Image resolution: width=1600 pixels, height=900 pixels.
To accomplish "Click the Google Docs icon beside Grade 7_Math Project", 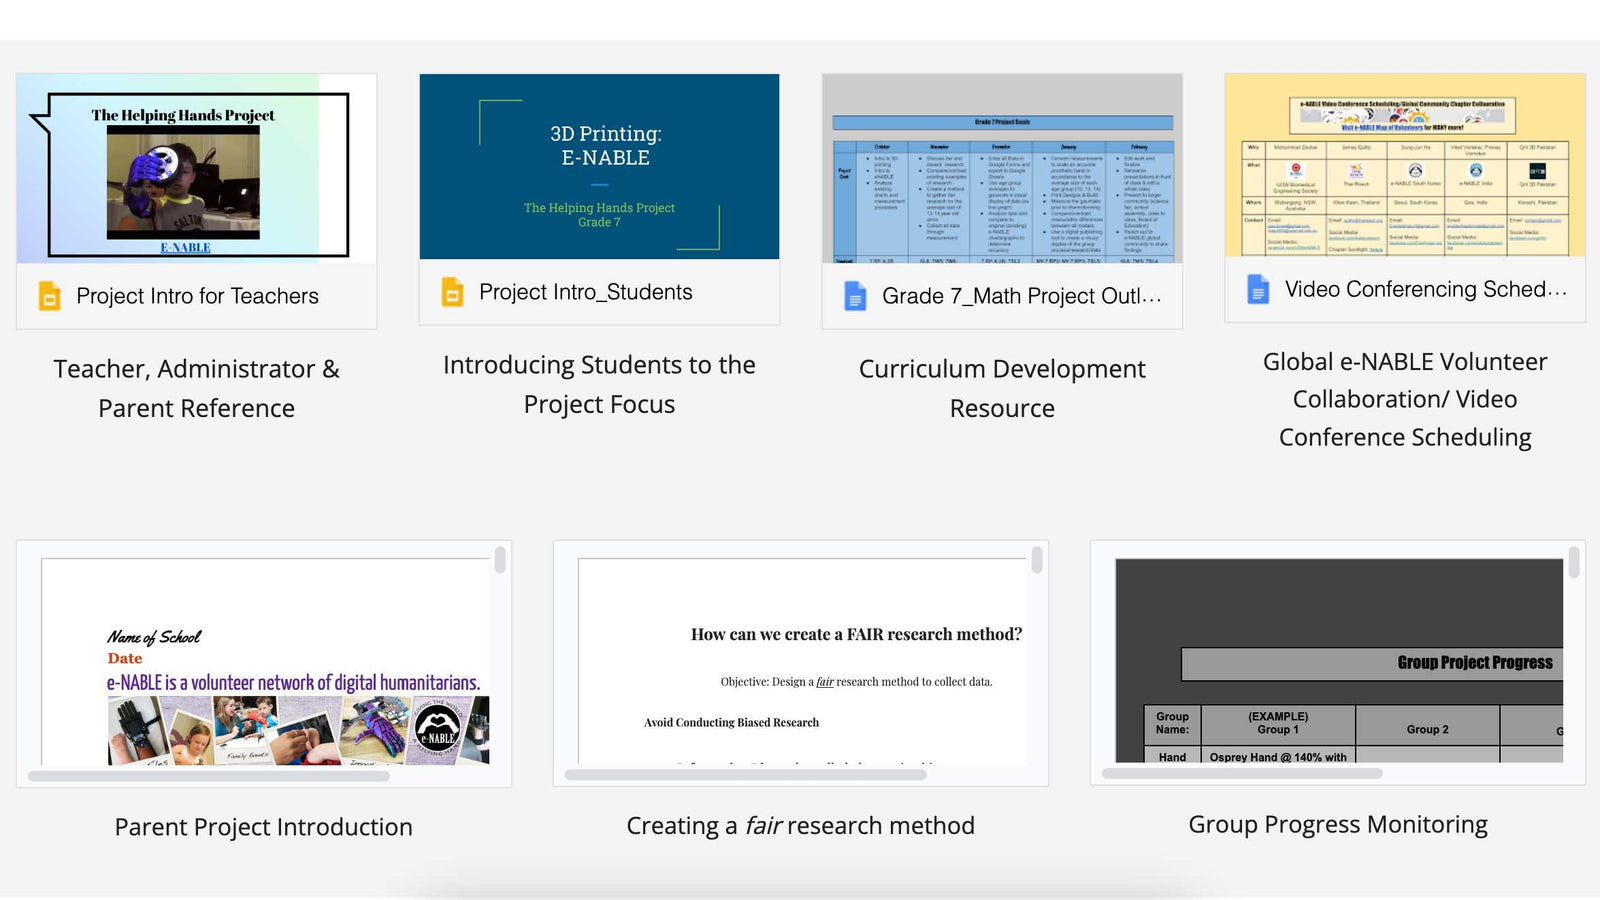I will pyautogui.click(x=855, y=296).
